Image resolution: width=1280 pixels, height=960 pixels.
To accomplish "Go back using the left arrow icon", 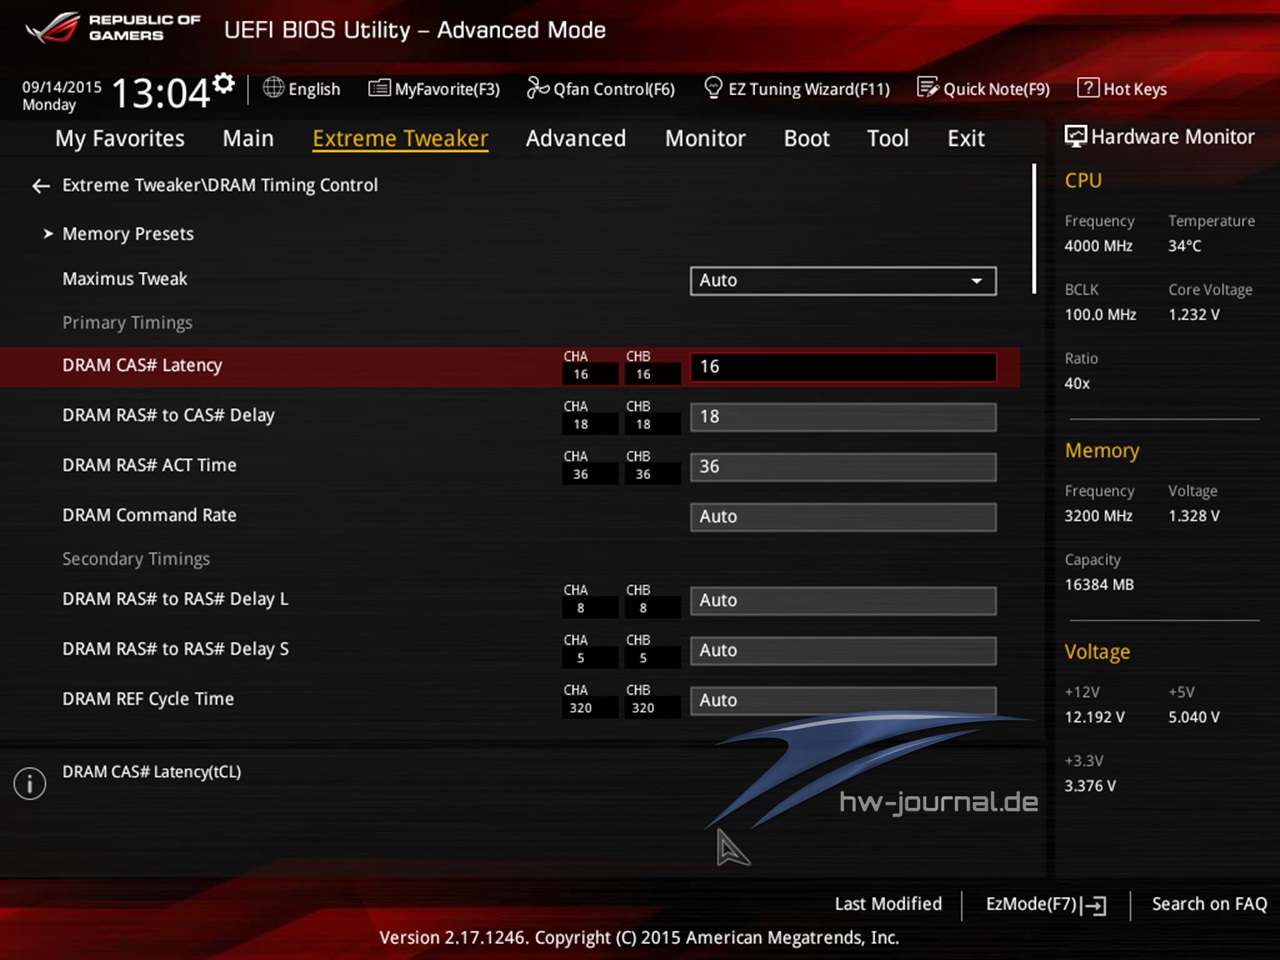I will point(41,186).
